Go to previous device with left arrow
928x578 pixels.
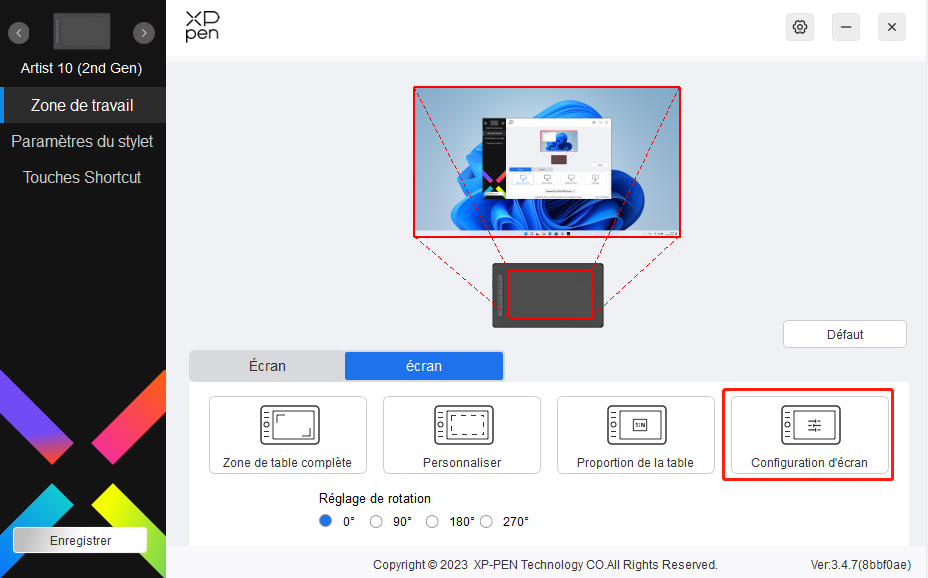point(19,33)
